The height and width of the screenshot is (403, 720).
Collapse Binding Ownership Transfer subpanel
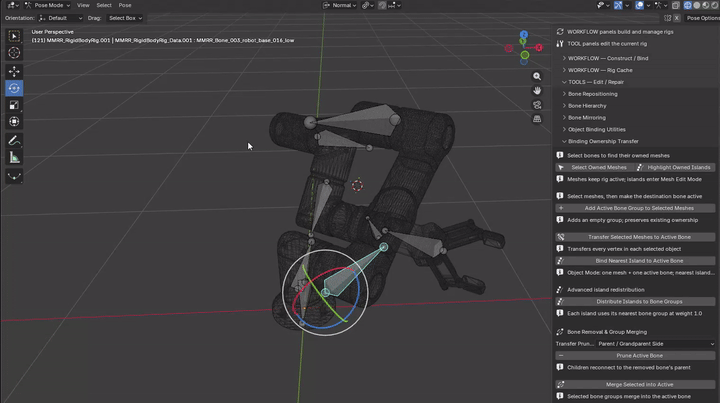tap(603, 141)
